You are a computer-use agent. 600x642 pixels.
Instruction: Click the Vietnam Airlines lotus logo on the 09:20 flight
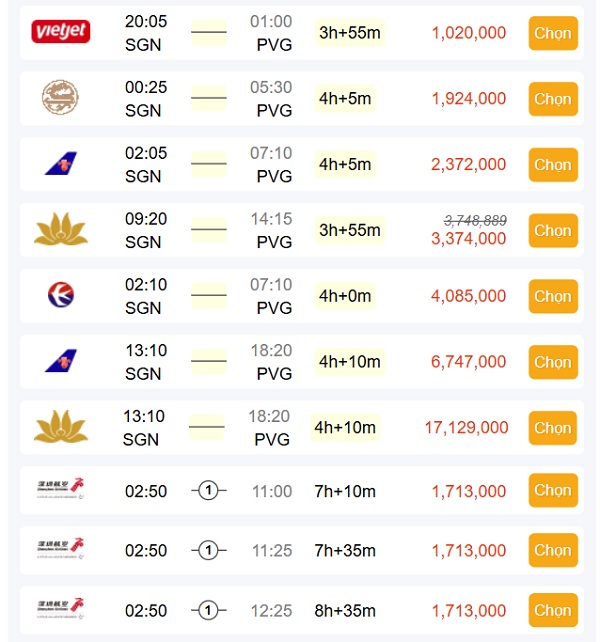(x=61, y=230)
